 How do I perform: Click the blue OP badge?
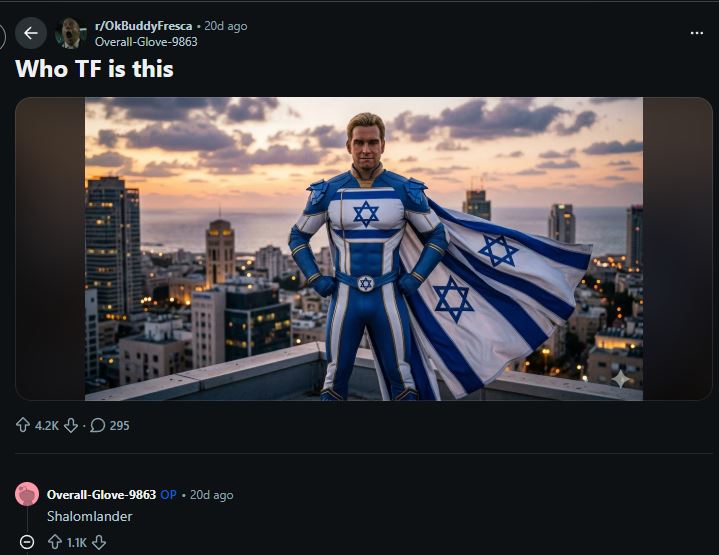click(x=168, y=495)
